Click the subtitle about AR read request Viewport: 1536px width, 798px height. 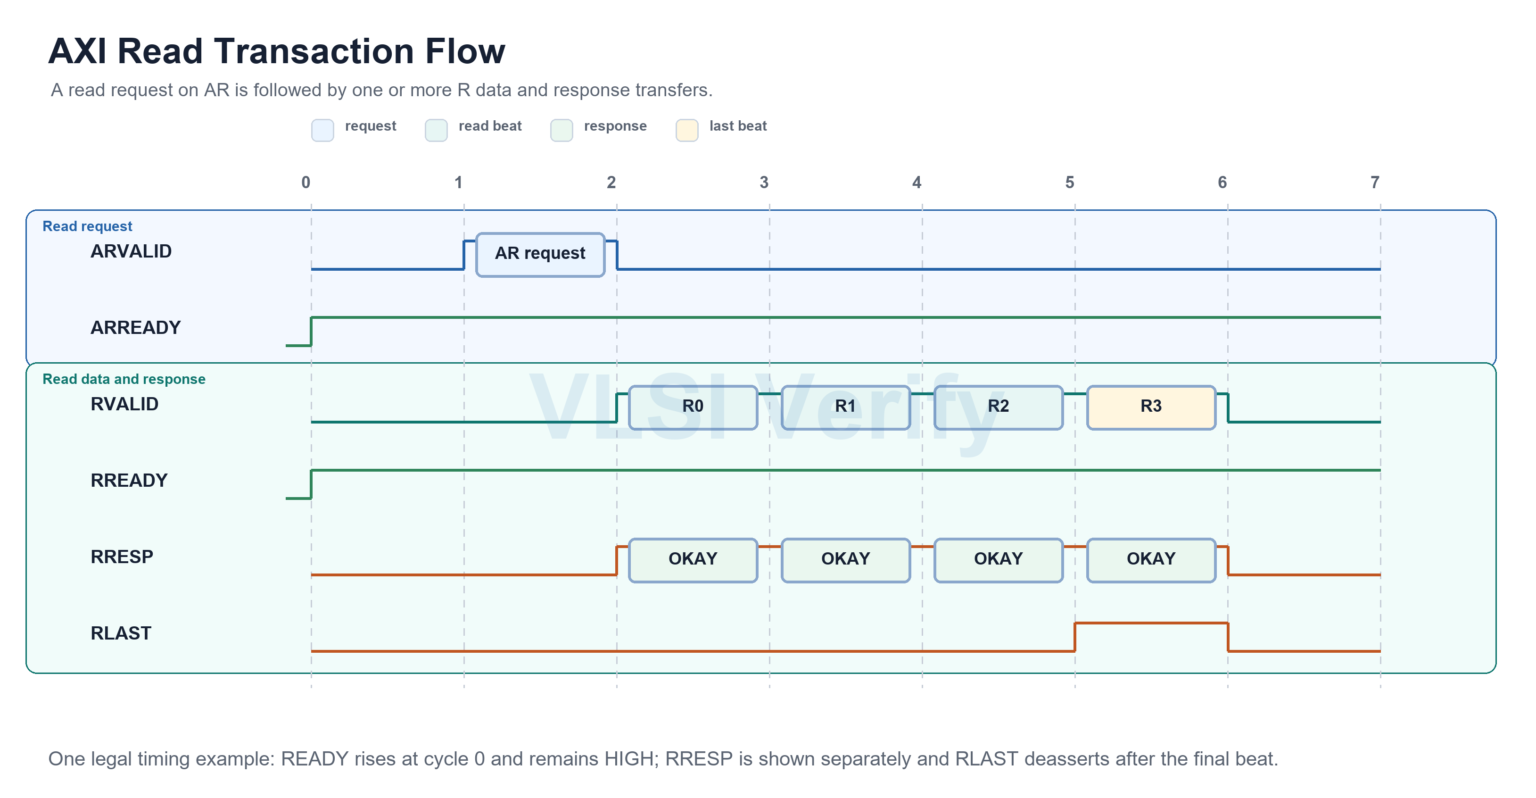pos(382,91)
